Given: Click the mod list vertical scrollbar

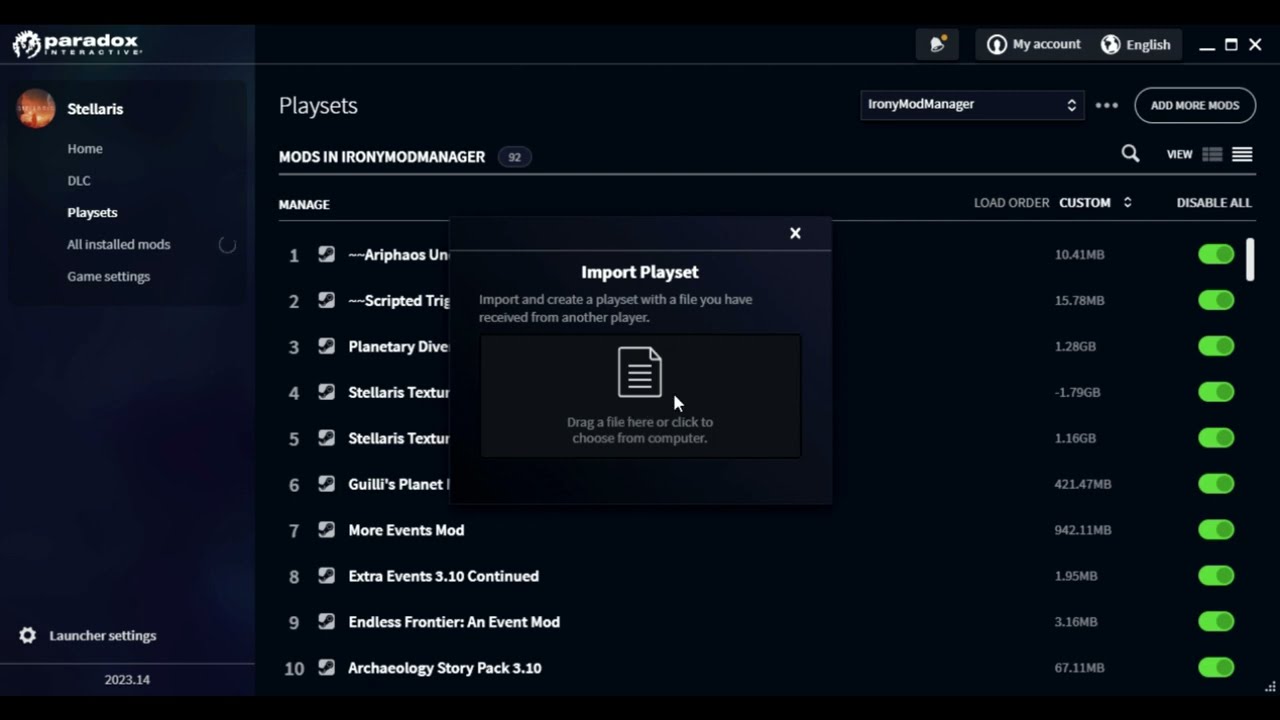Looking at the screenshot, I should [x=1250, y=258].
